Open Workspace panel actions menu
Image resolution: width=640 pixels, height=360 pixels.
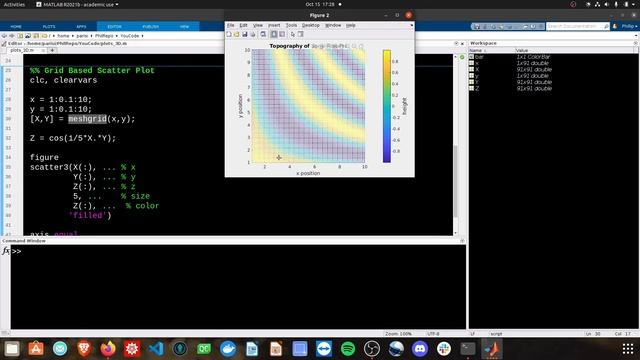pyautogui.click(x=636, y=43)
